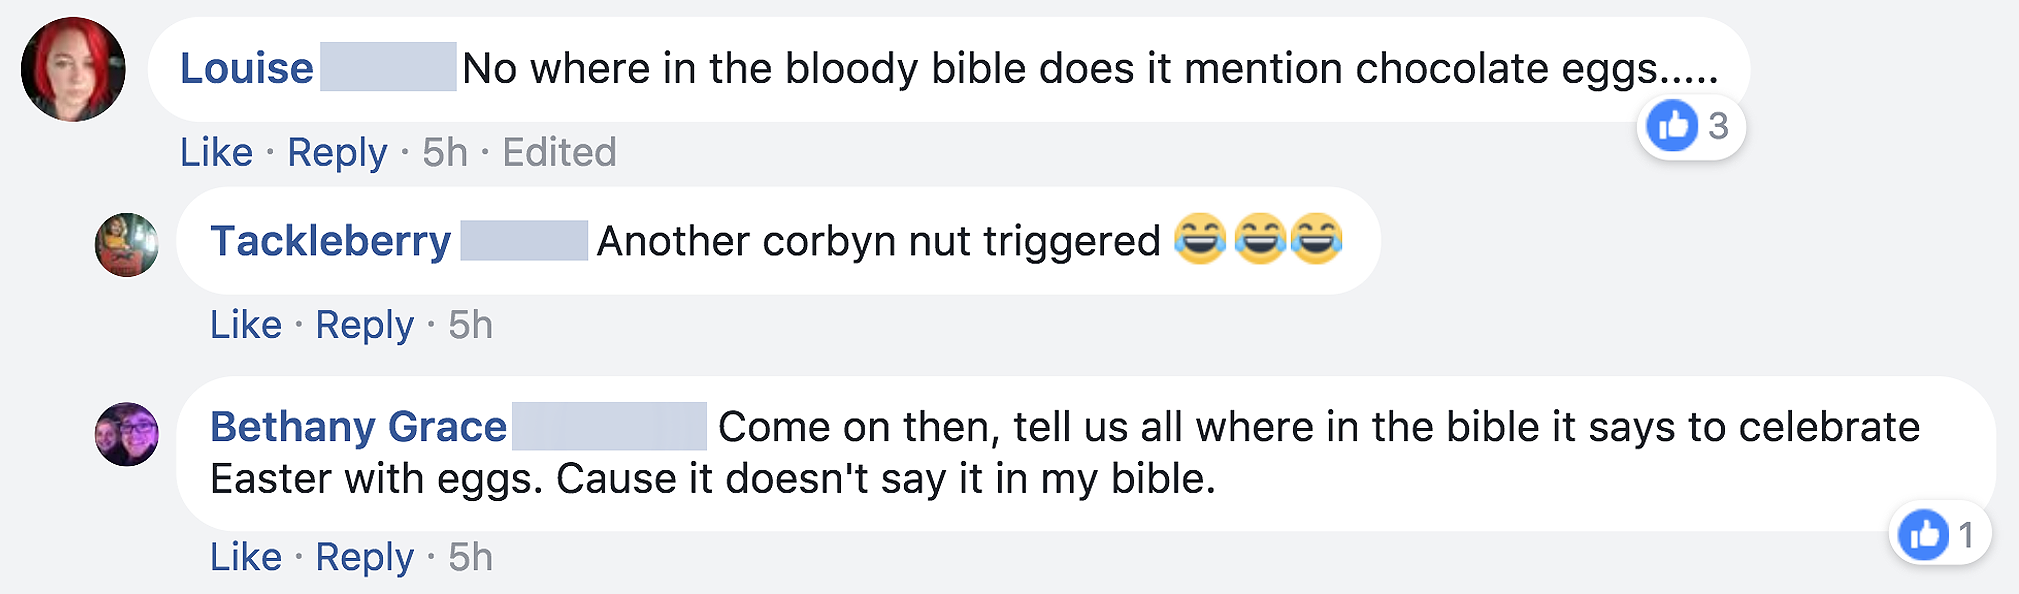
Task: Reply to Louise's comment
Action: (337, 153)
